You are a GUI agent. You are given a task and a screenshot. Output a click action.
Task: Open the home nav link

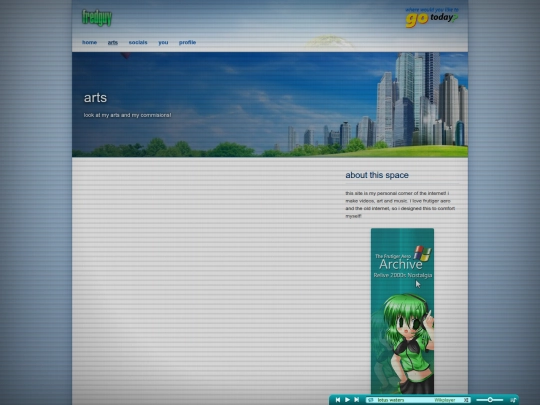(x=90, y=42)
